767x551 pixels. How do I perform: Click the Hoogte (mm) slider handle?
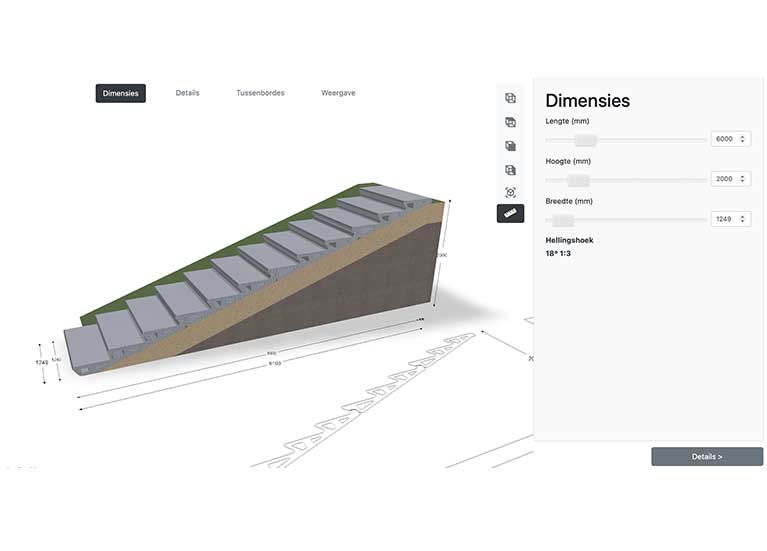click(578, 180)
